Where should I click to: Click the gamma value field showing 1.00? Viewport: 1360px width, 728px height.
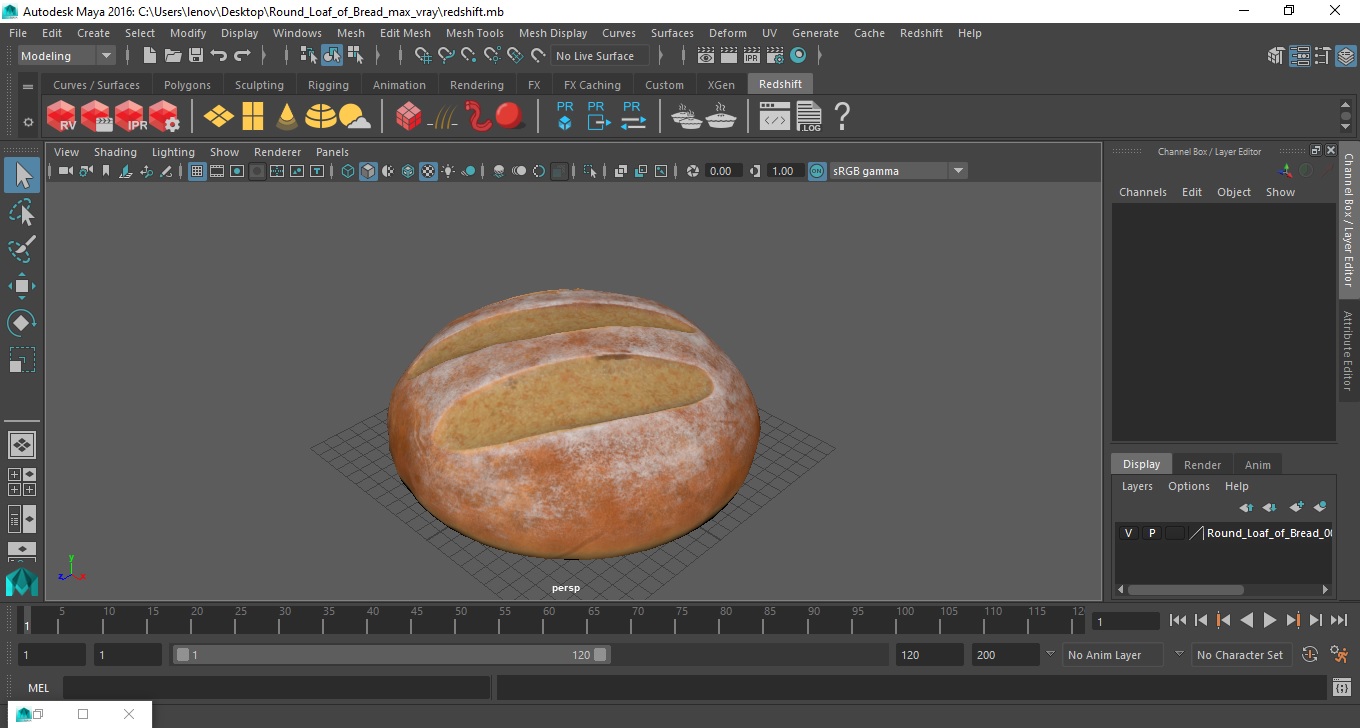(x=784, y=171)
